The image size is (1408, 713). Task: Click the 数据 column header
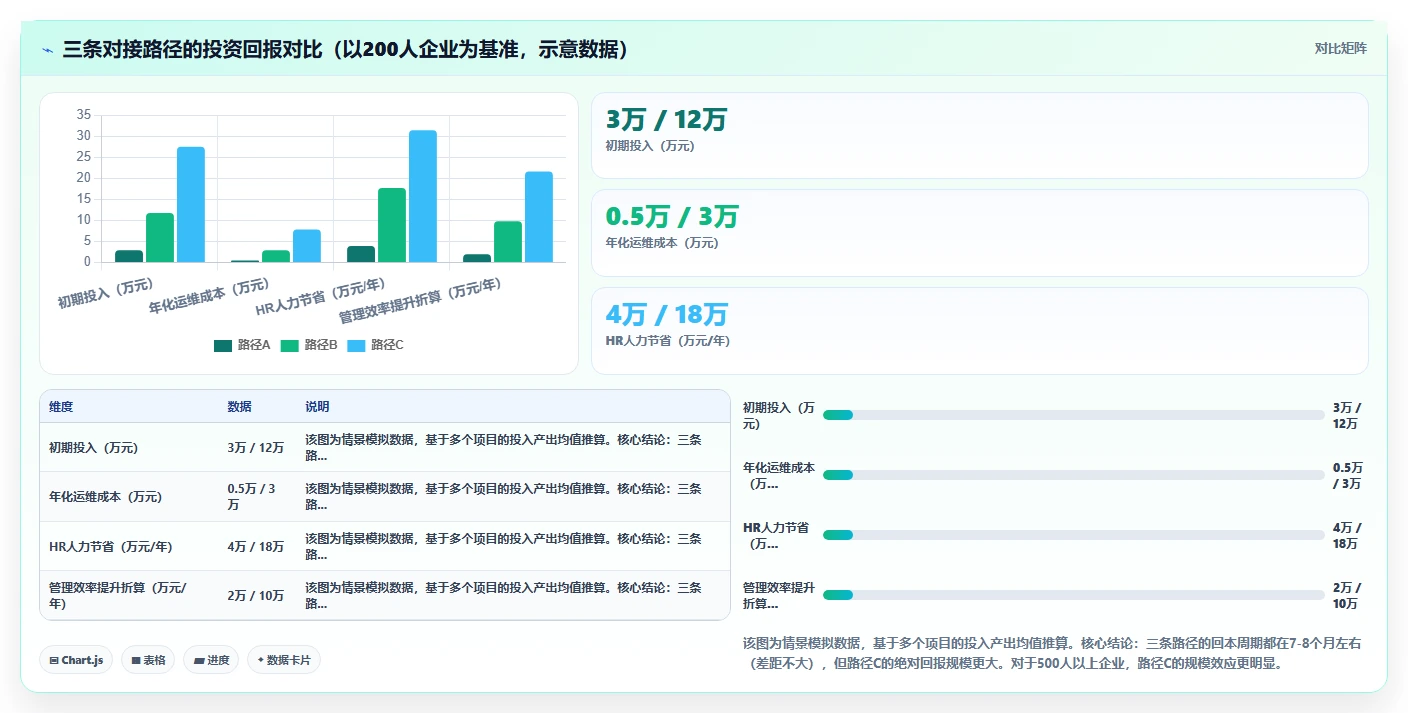258,407
